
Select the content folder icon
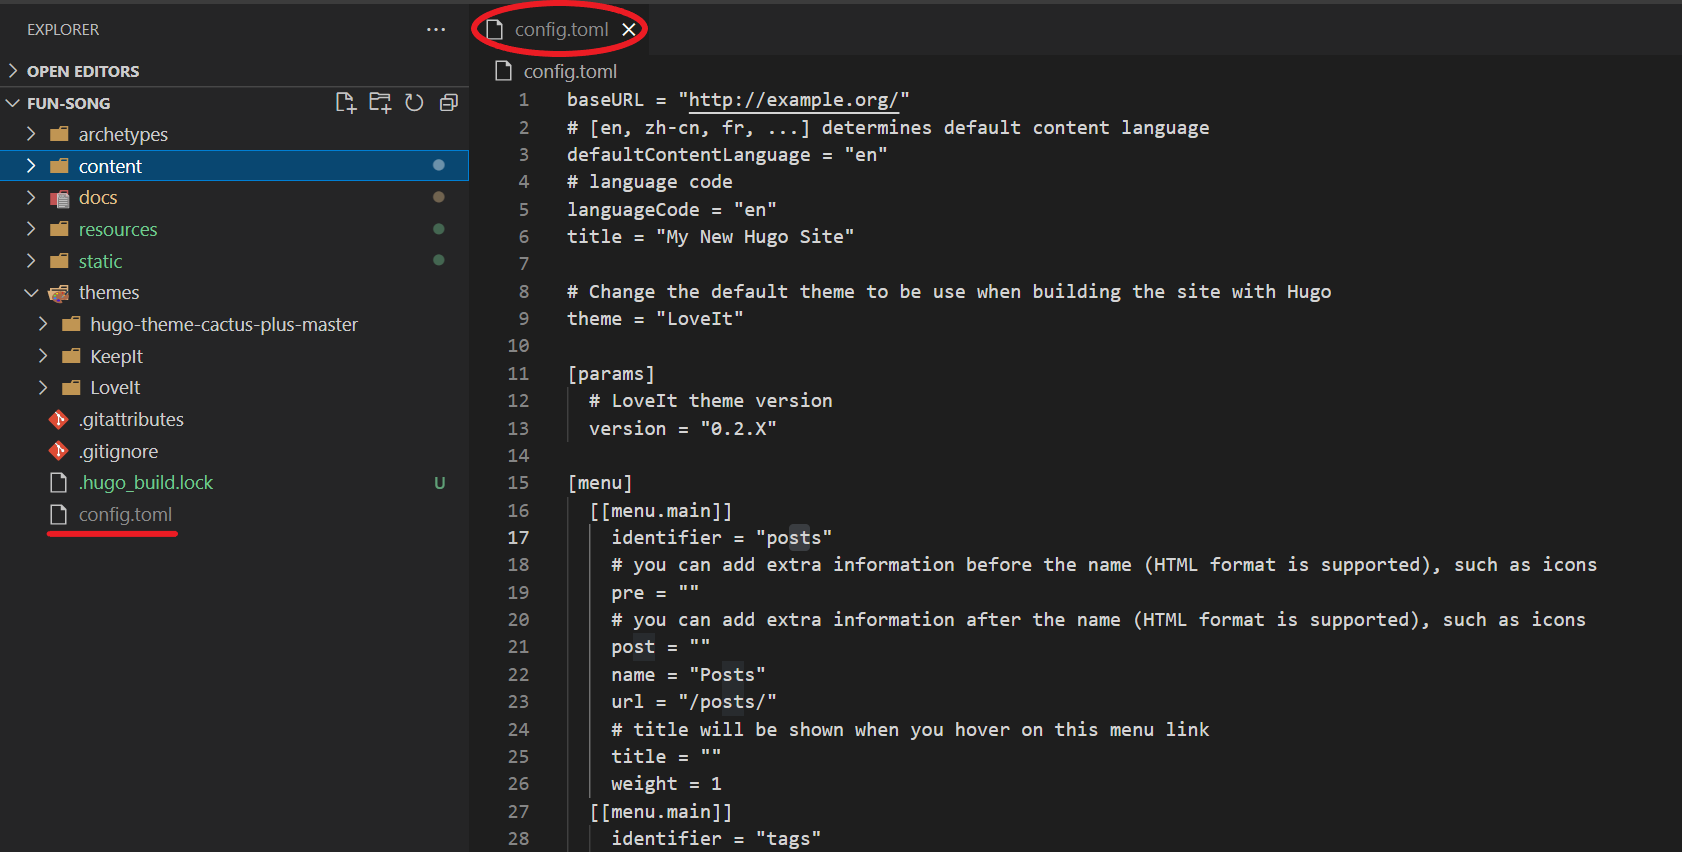point(59,166)
